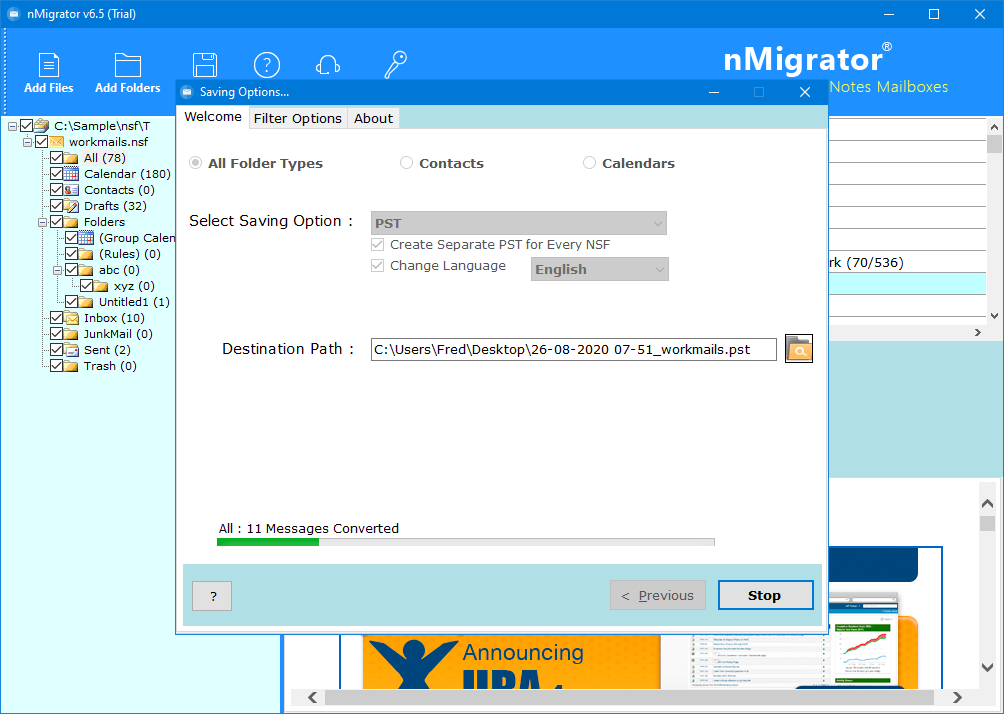Screen dimensions: 1004x714
Task: Click the 'All : 11 Messages Converted' status
Action: tap(309, 528)
